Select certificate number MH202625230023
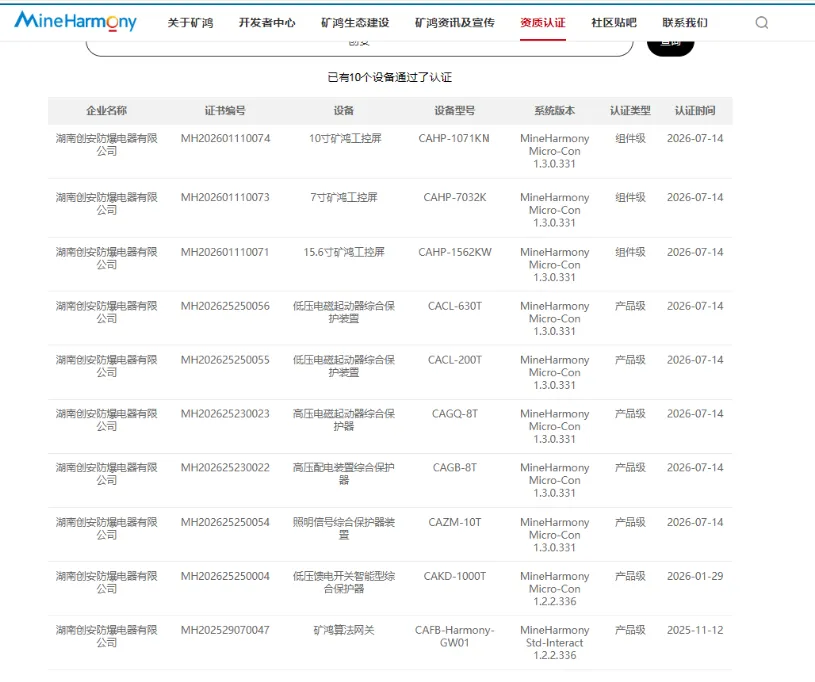This screenshot has width=815, height=682. [x=225, y=414]
